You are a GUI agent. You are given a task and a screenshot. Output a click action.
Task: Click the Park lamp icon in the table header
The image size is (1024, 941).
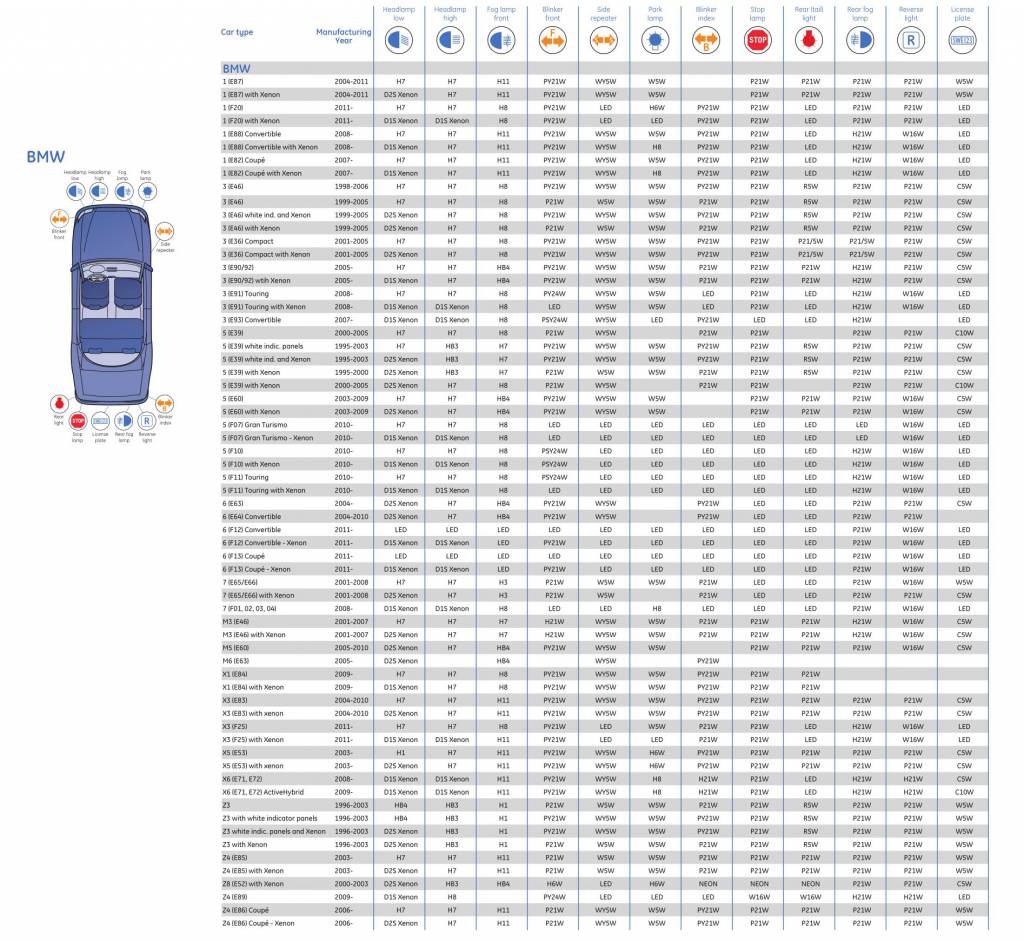coord(655,40)
